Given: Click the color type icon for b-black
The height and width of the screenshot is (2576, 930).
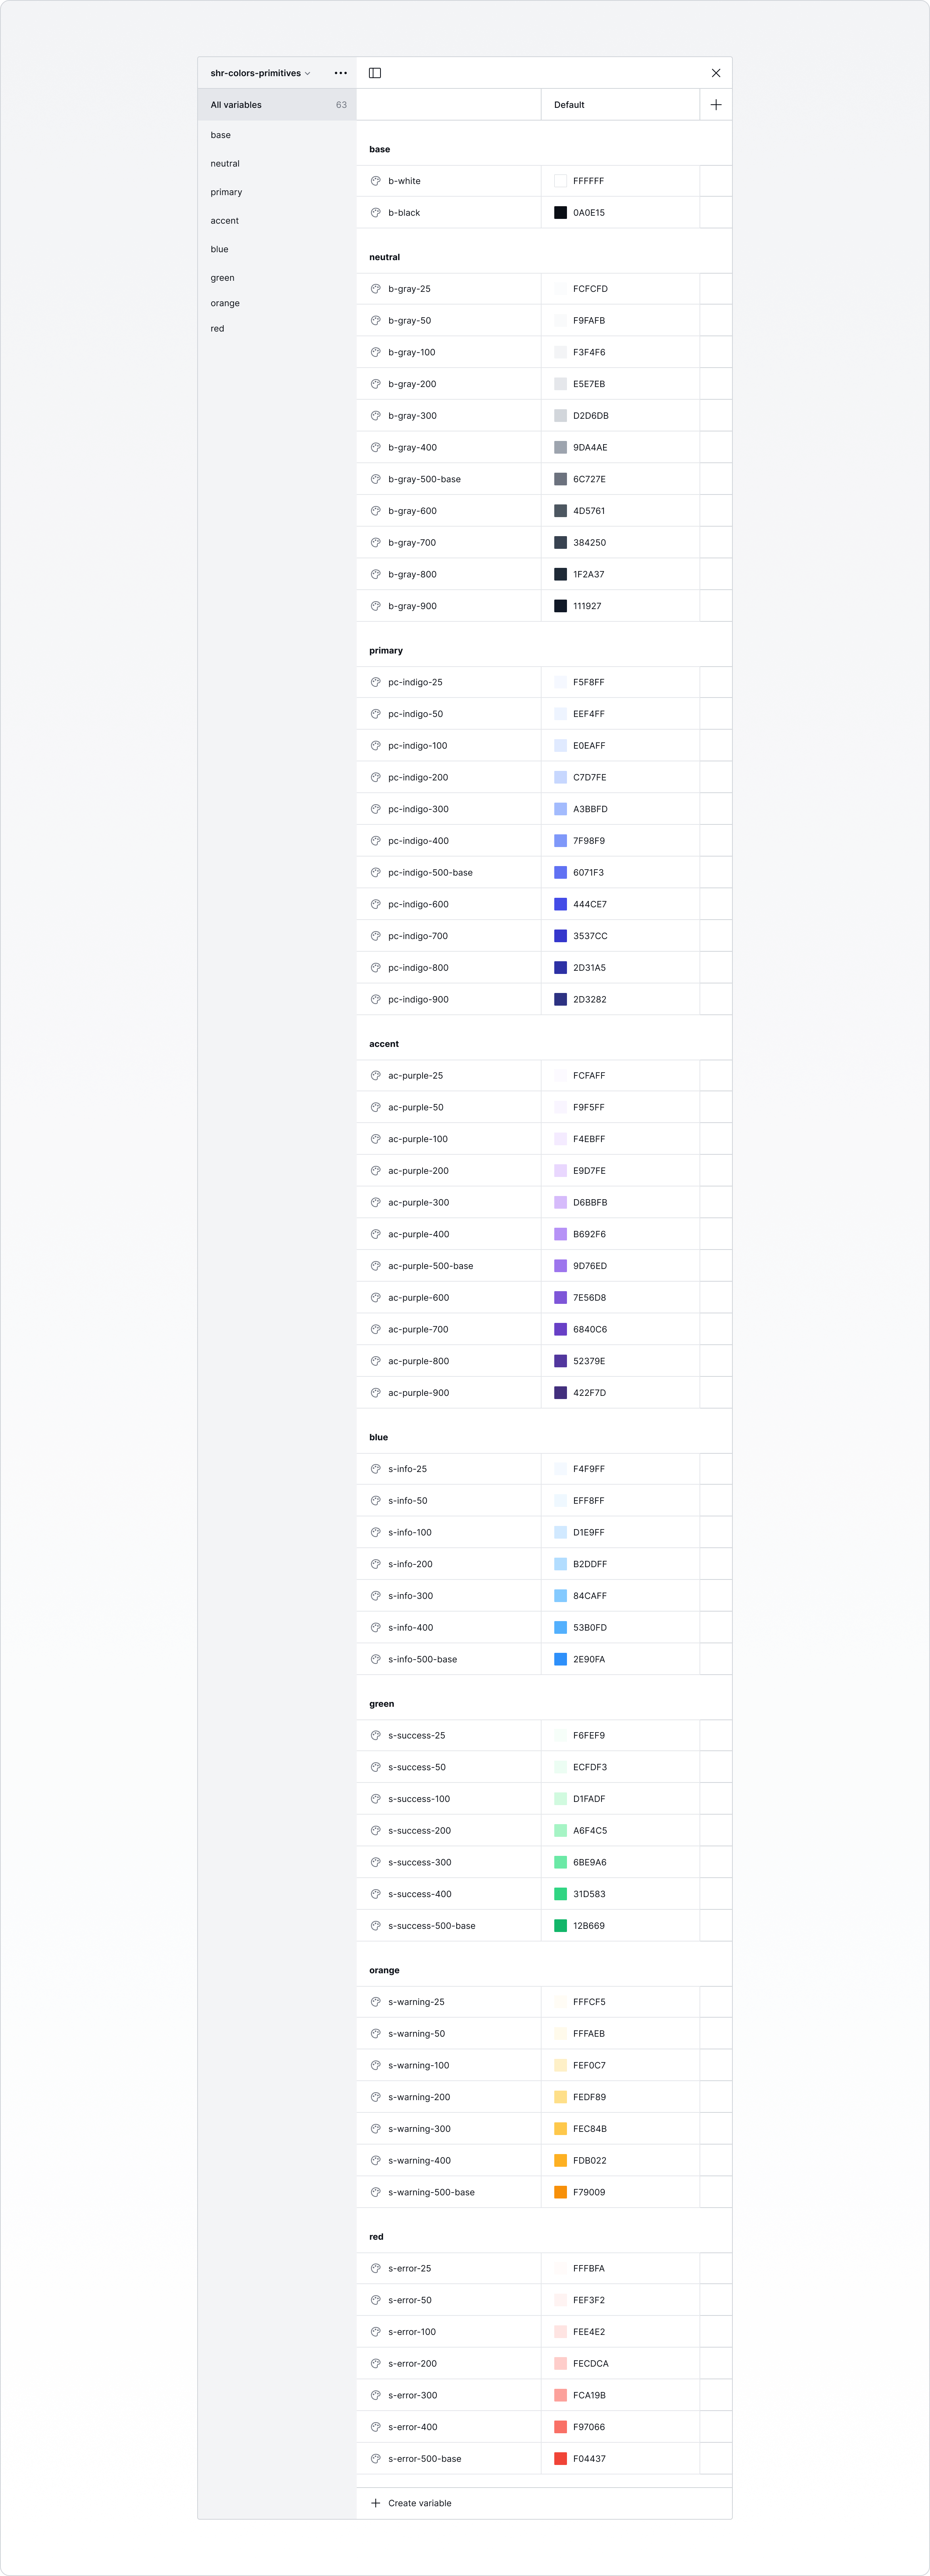Looking at the screenshot, I should tap(376, 213).
